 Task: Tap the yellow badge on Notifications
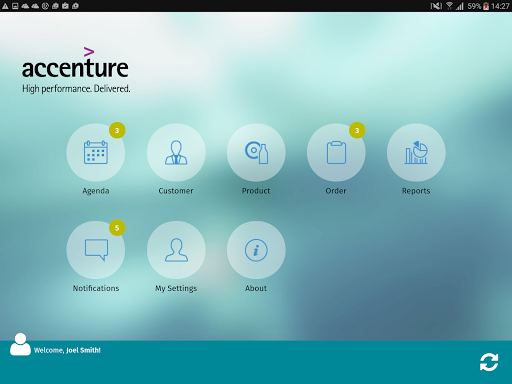pos(117,228)
